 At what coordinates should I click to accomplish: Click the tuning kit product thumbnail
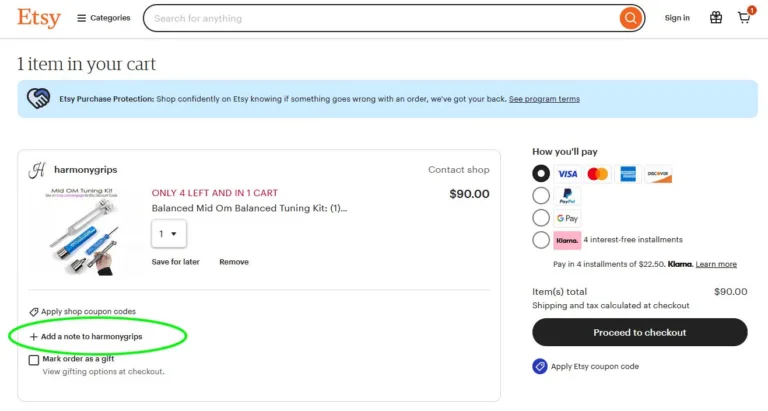[x=86, y=232]
